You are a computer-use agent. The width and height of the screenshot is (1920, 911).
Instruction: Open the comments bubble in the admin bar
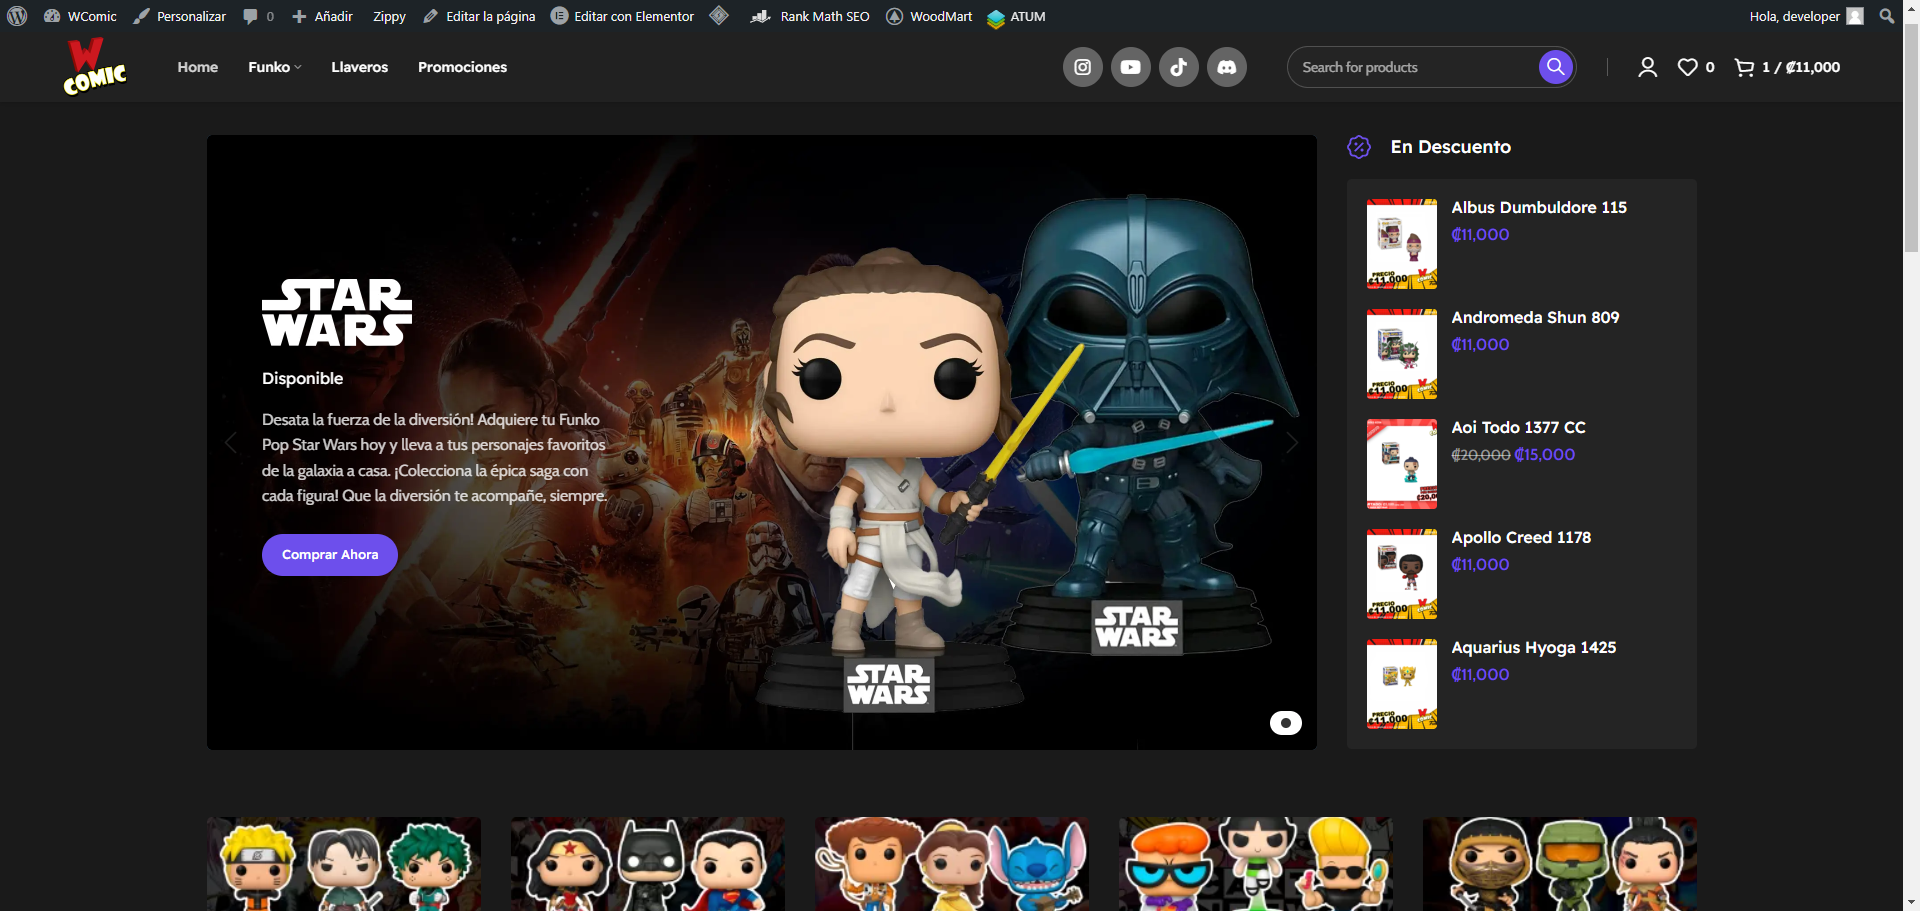(x=252, y=16)
